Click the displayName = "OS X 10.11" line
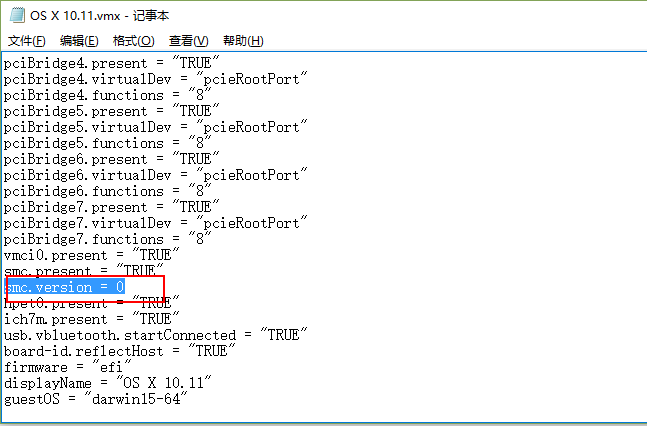This screenshot has height=426, width=647. (107, 383)
